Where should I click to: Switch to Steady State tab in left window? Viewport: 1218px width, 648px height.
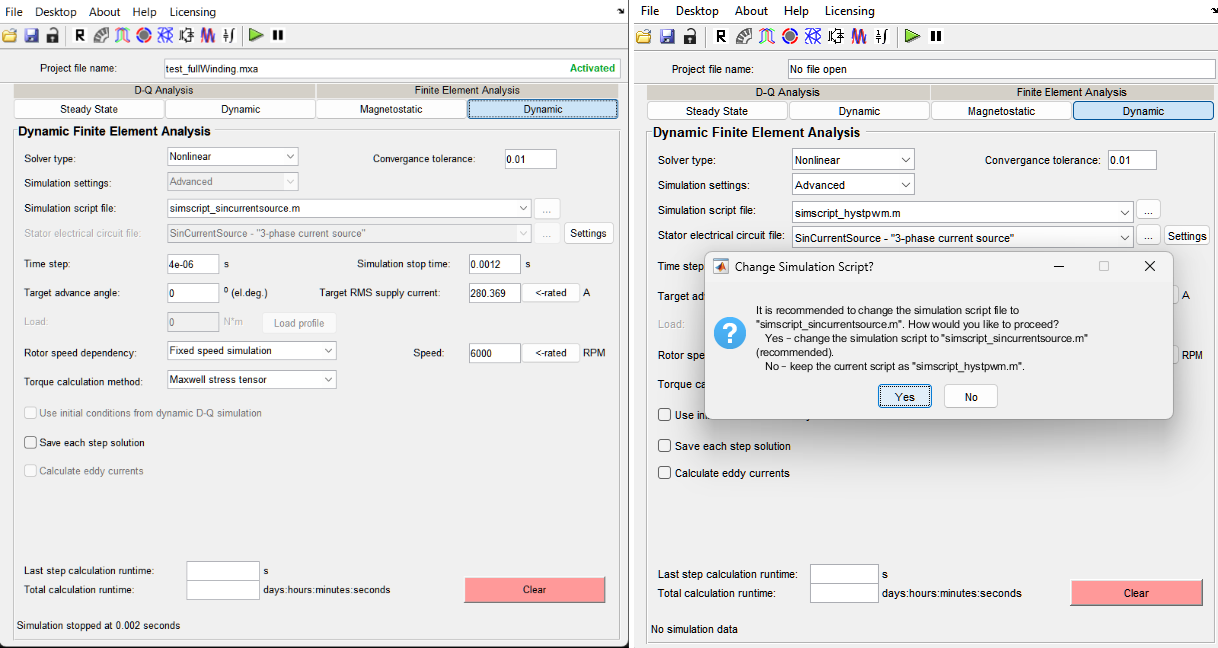(89, 109)
